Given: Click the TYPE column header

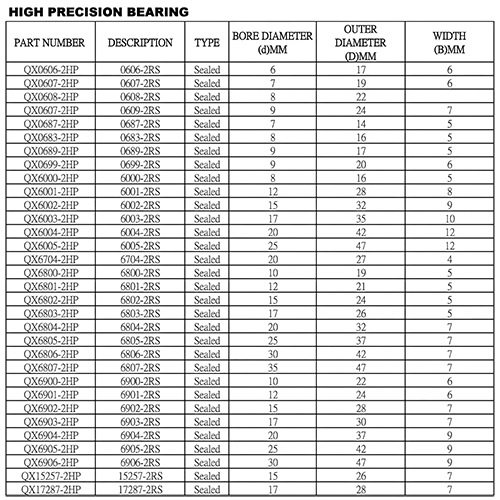Looking at the screenshot, I should point(207,42).
